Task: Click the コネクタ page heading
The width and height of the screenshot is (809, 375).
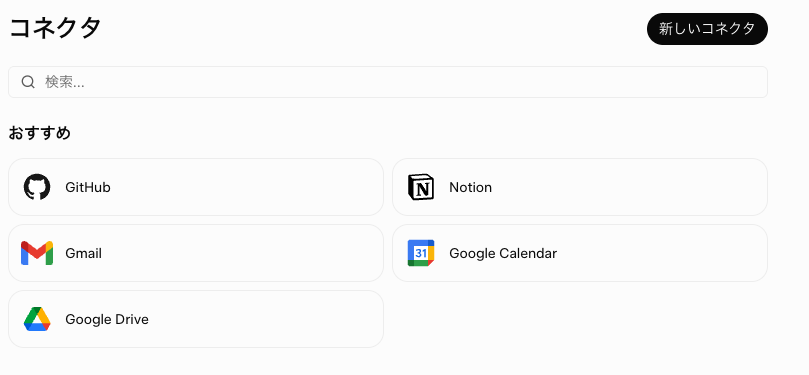Action: tap(55, 28)
